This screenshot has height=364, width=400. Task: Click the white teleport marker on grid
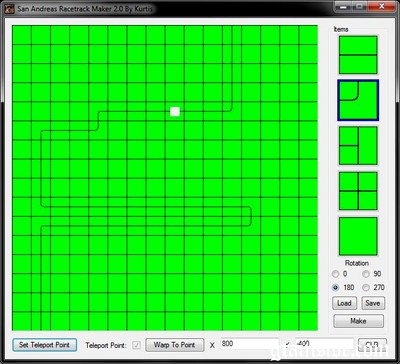[x=175, y=112]
